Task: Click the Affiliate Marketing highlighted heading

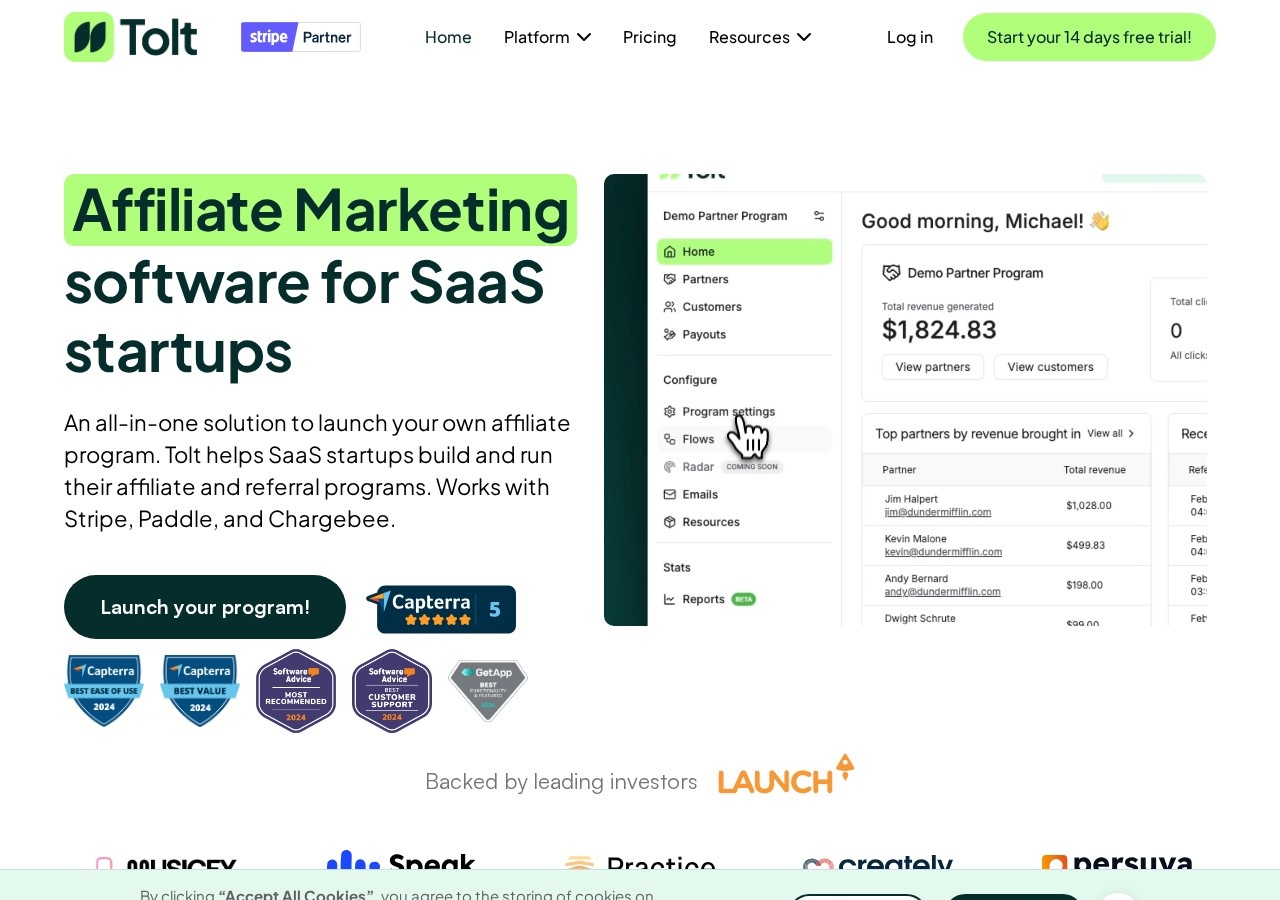Action: pyautogui.click(x=320, y=210)
